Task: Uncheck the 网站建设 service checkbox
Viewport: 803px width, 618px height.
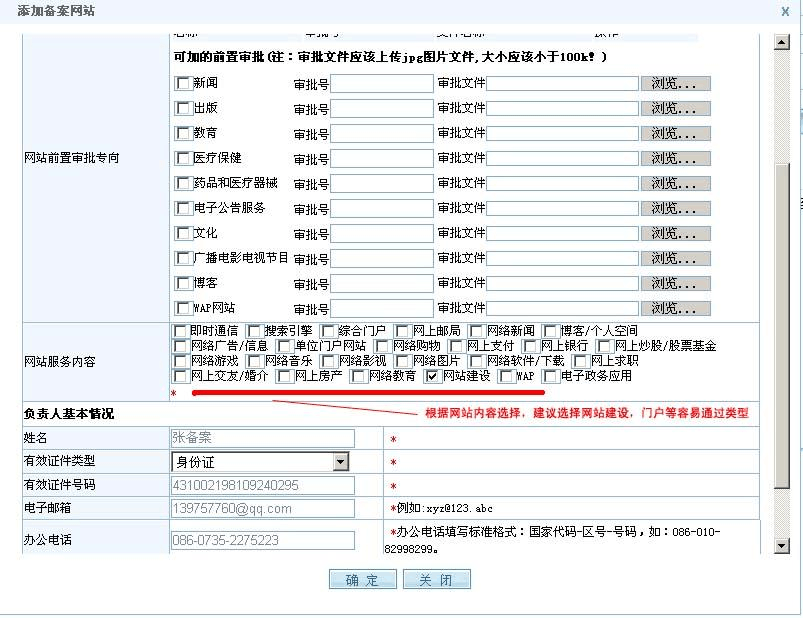Action: tap(432, 377)
